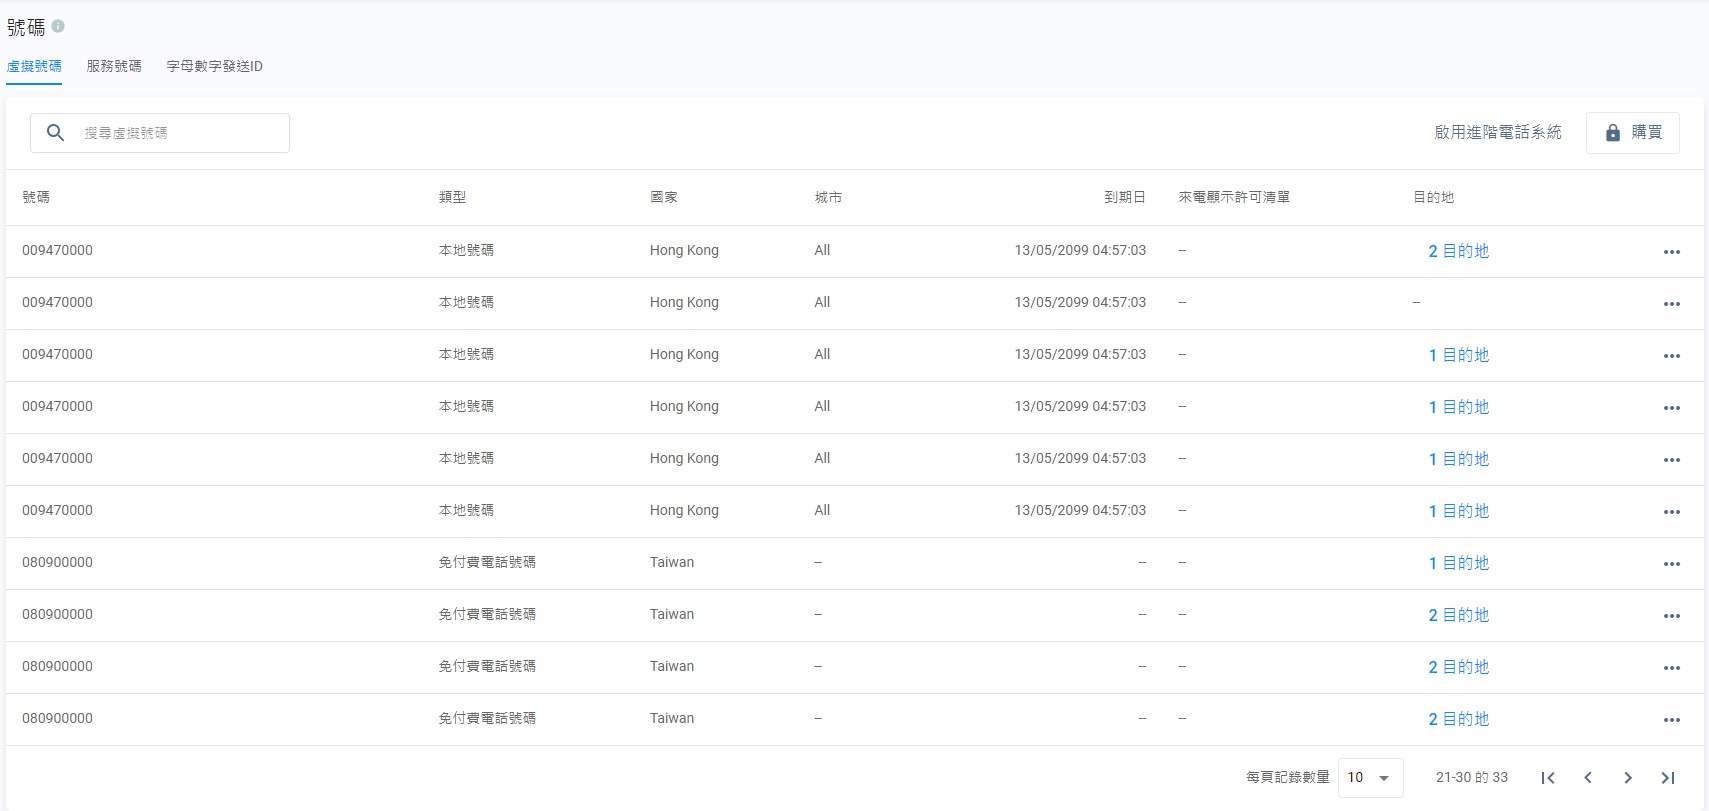Screen dimensions: 1709x811
Task: Open 1 目的地 link for first Taiwan number
Action: [1458, 563]
